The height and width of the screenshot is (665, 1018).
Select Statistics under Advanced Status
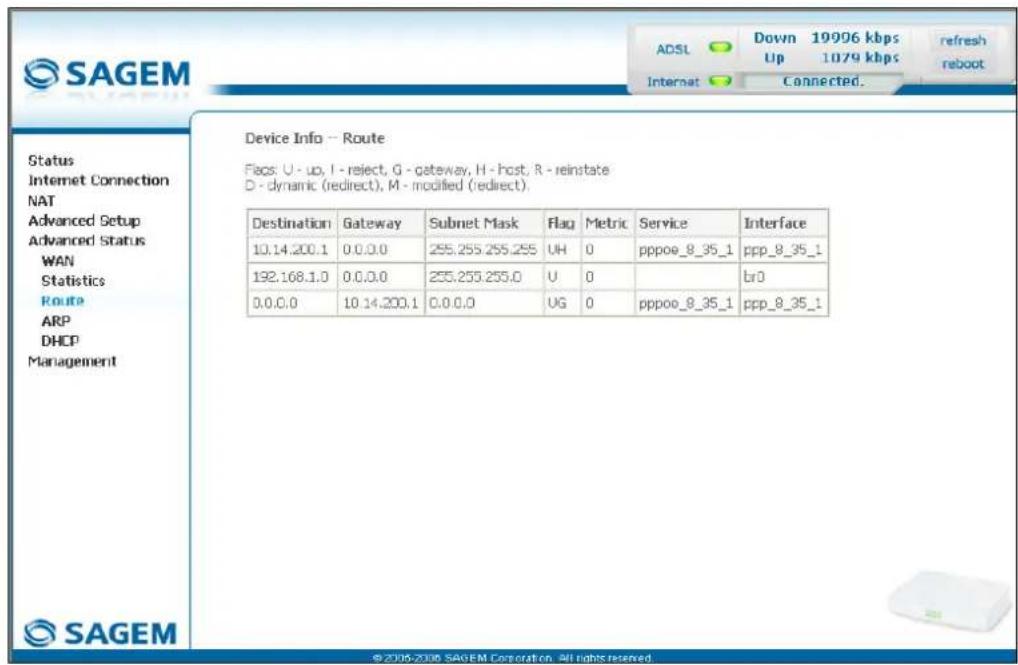click(x=73, y=281)
